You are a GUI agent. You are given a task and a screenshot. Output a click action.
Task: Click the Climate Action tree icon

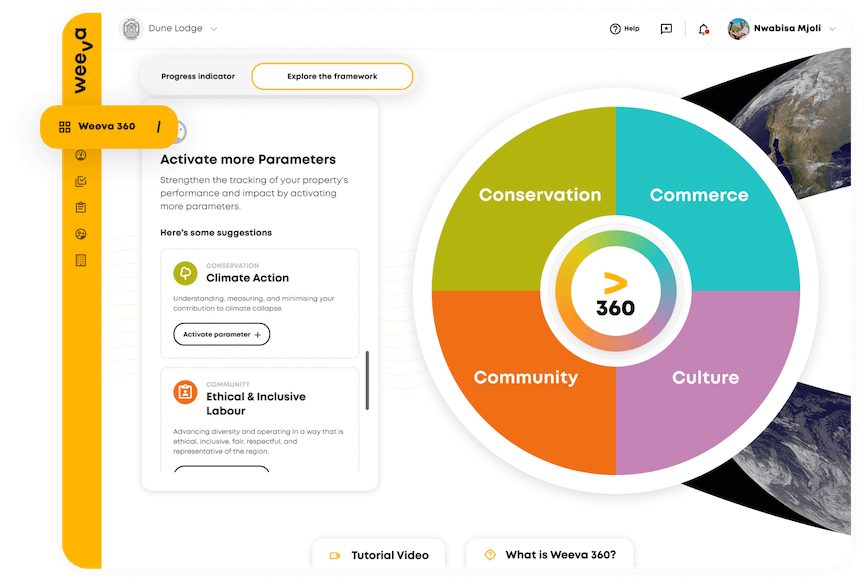point(185,273)
